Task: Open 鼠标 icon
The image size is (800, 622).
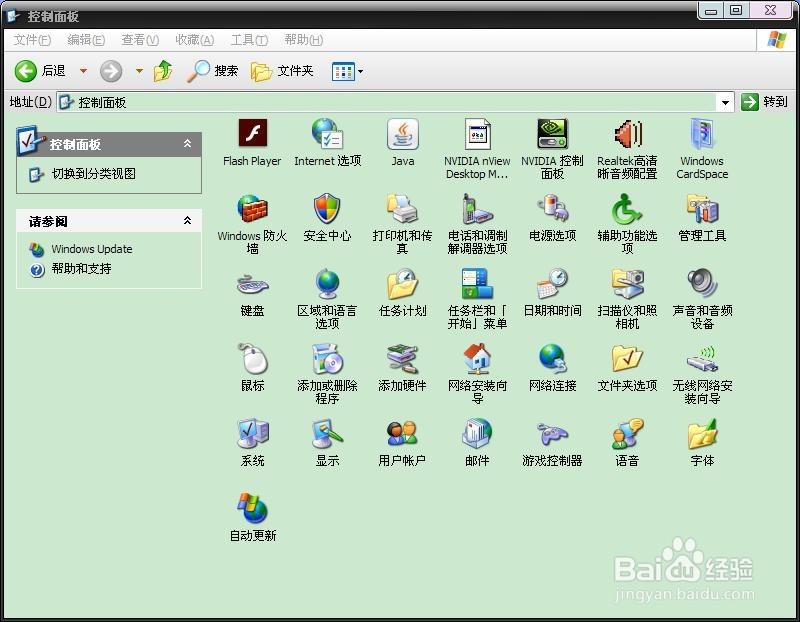Action: pos(253,359)
